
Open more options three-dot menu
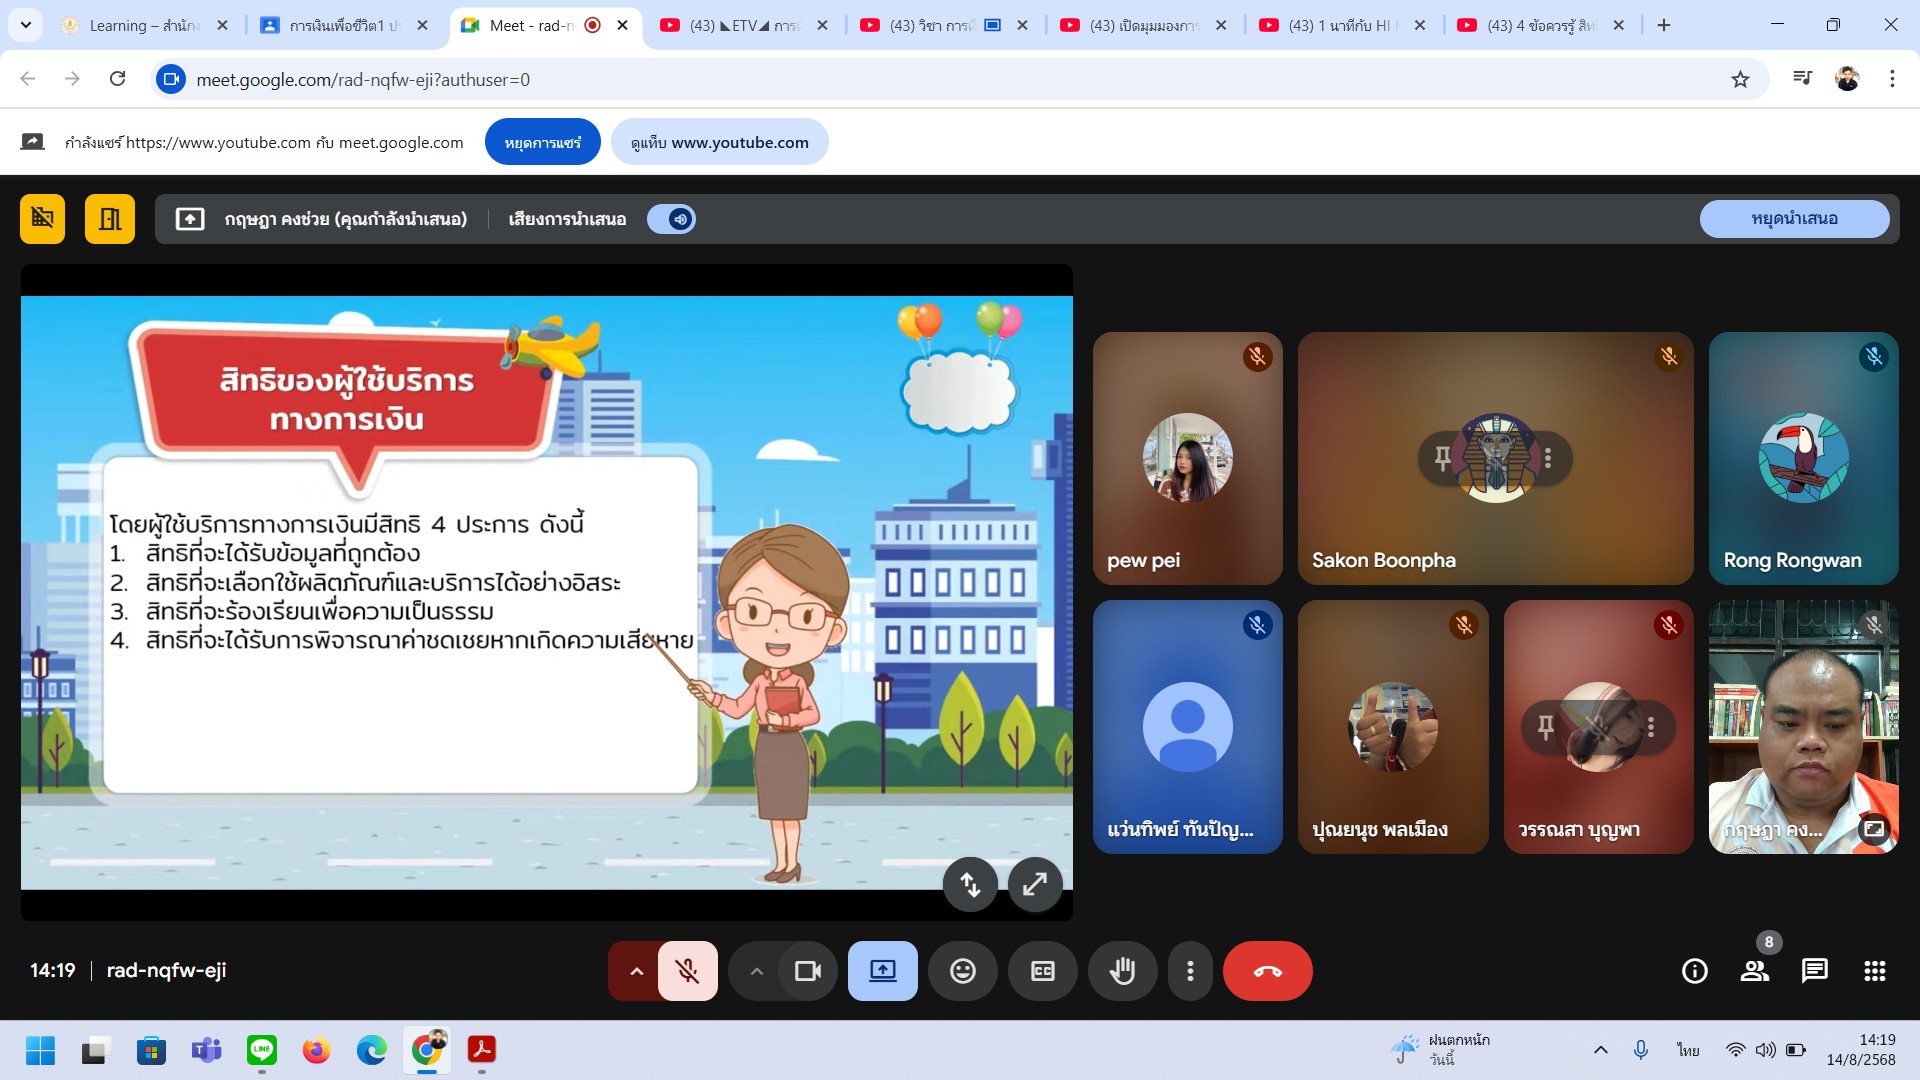[x=1190, y=970]
